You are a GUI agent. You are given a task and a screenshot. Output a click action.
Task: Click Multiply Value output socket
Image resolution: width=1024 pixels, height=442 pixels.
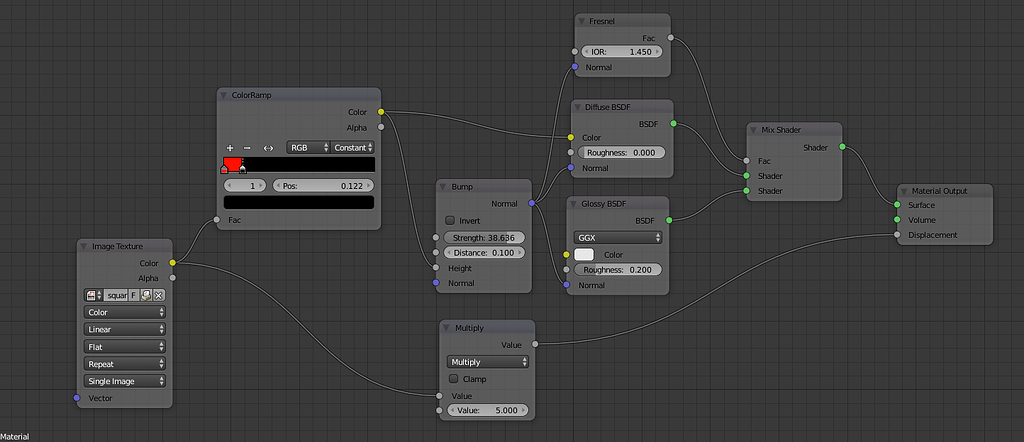coord(535,344)
